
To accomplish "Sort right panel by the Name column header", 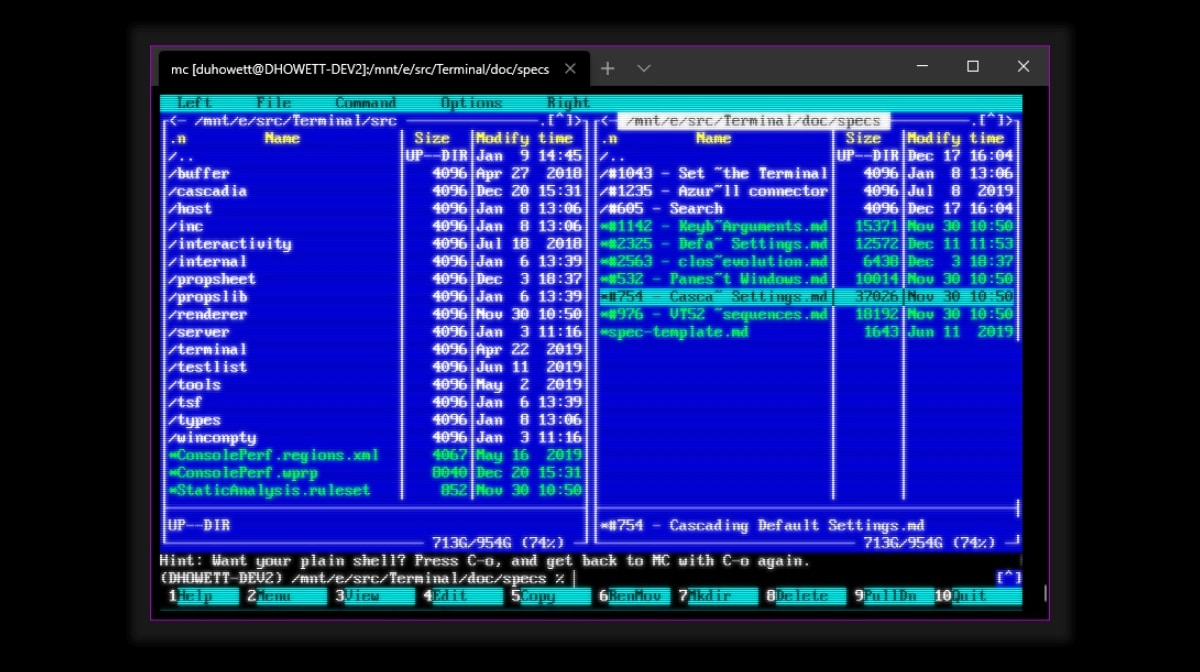I will (x=713, y=138).
